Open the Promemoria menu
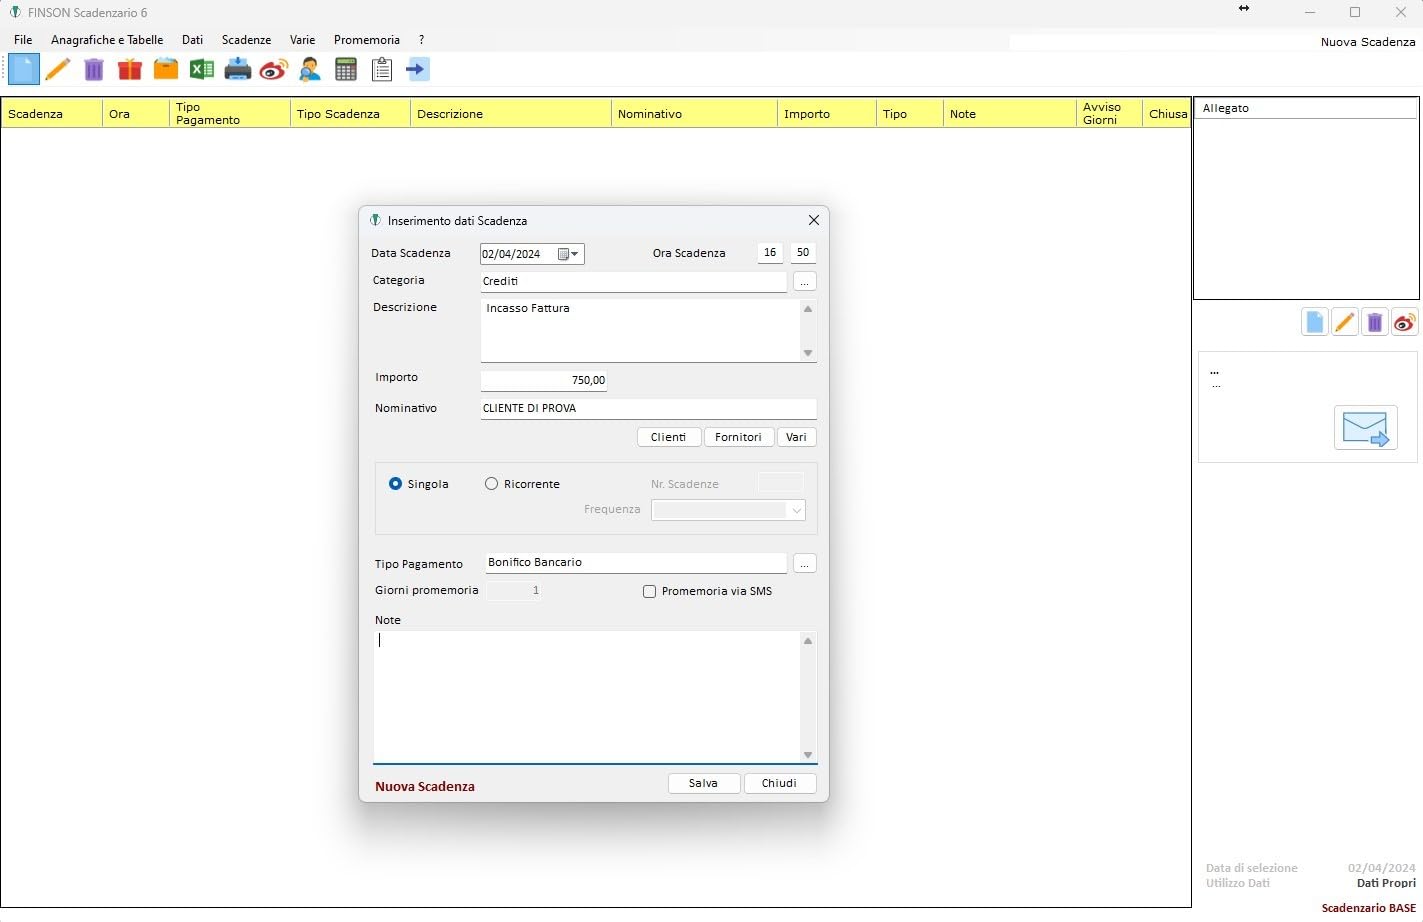This screenshot has height=922, width=1423. tap(366, 40)
